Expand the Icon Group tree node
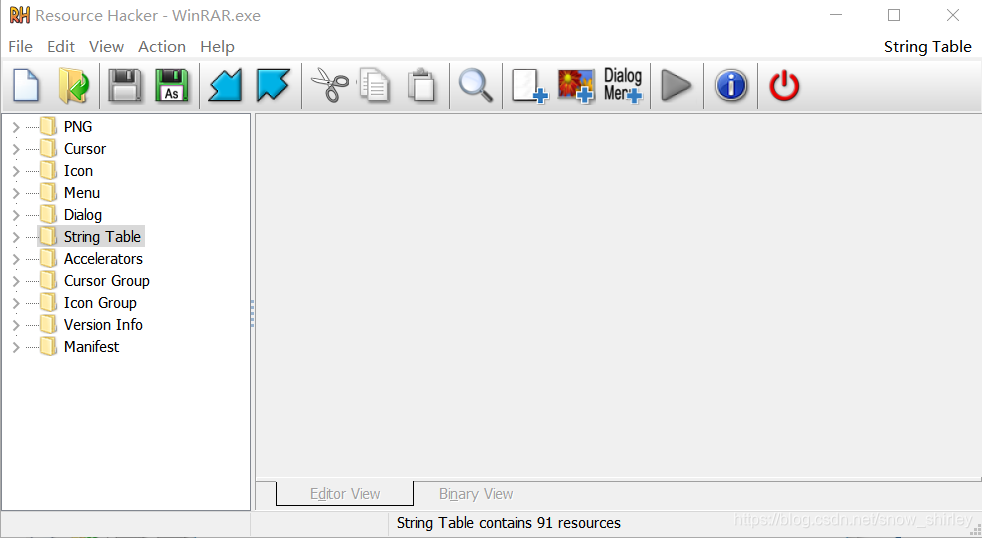Screen dimensions: 982x538 pos(16,303)
